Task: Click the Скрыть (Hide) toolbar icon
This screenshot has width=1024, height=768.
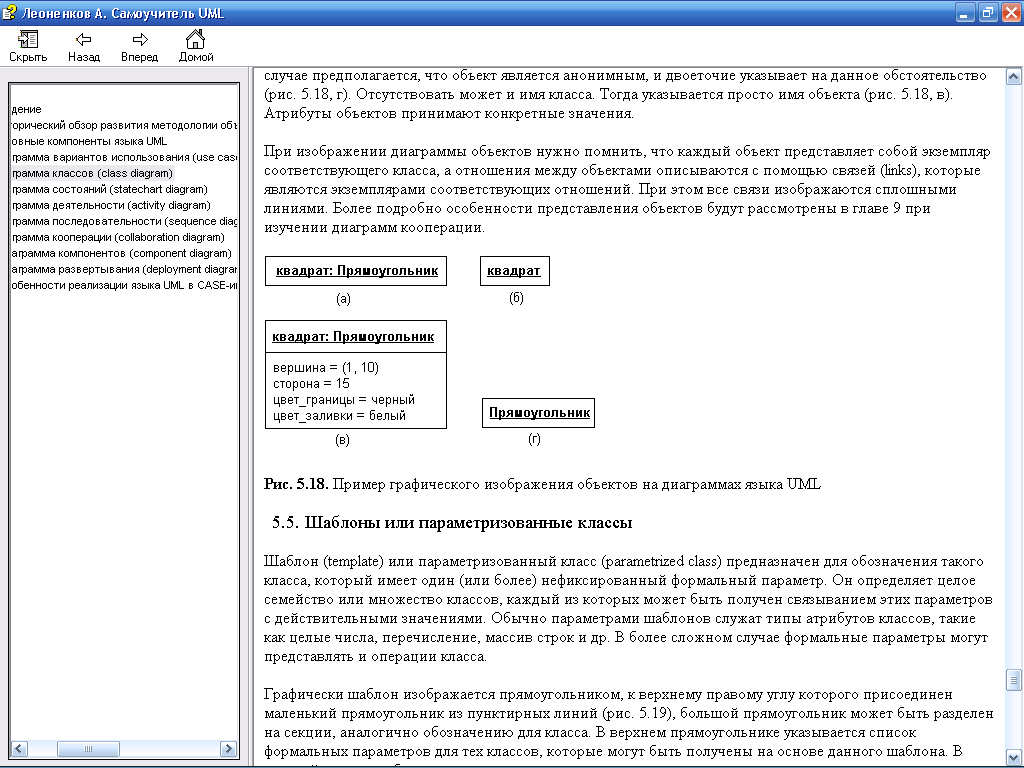Action: 28,40
